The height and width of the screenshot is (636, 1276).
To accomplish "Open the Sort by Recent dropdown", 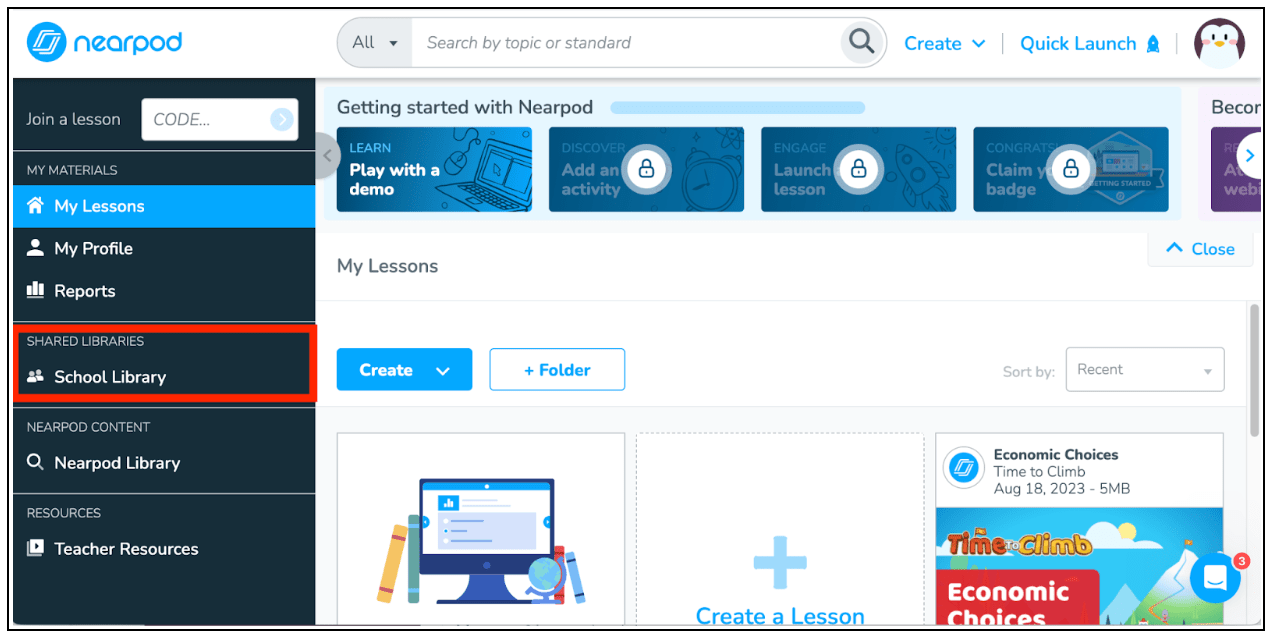I will tap(1145, 370).
